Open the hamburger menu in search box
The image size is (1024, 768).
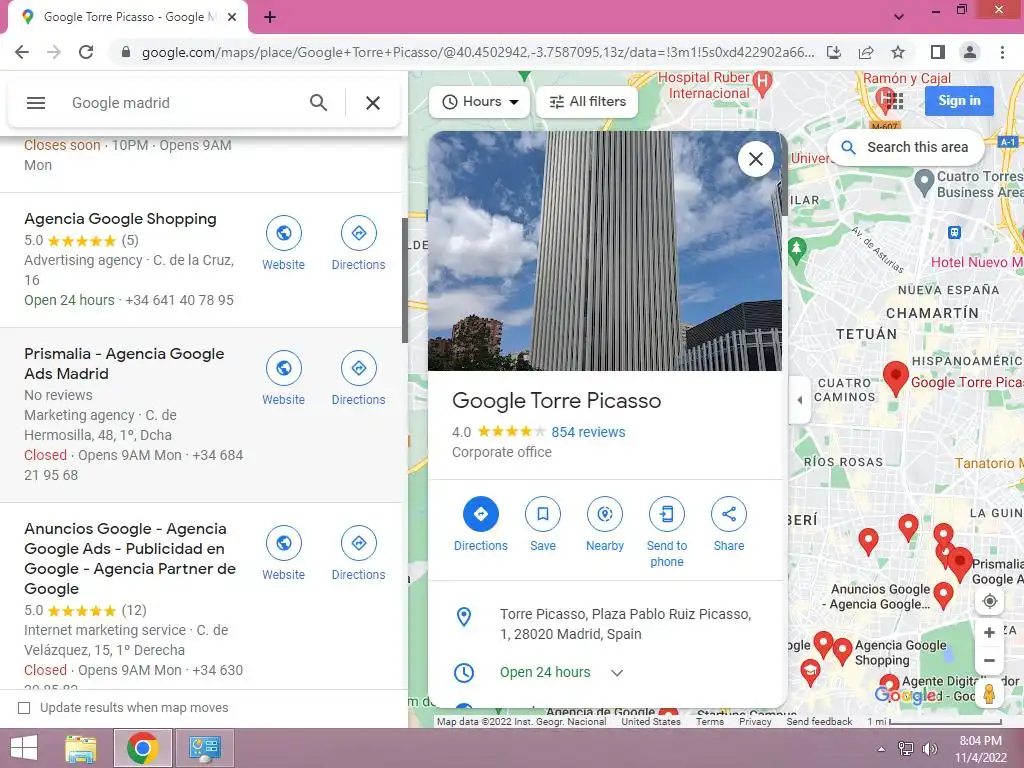(36, 103)
